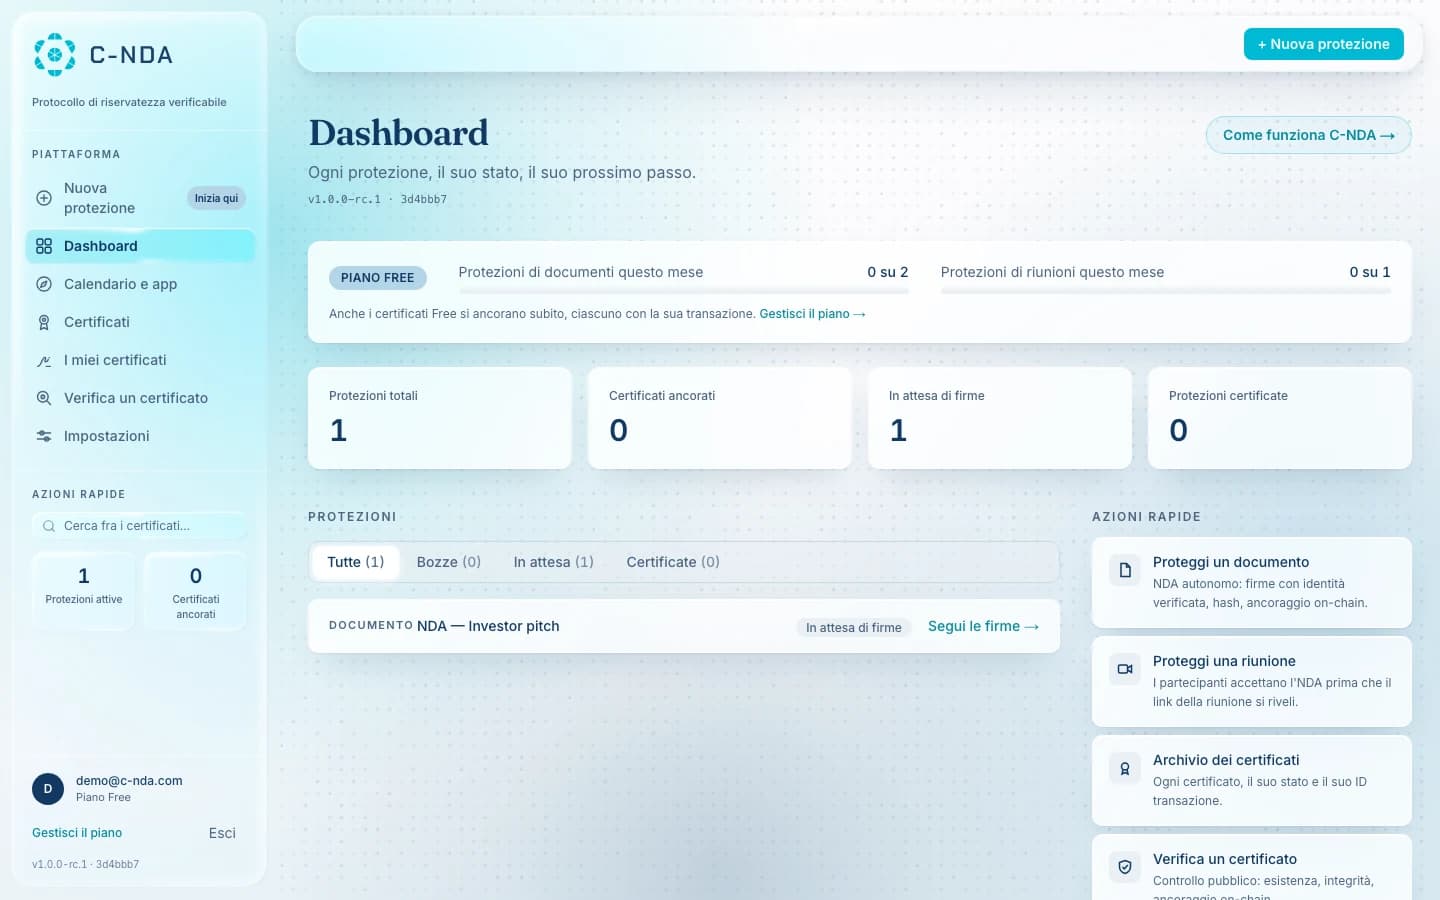The image size is (1440, 900).
Task: Switch to the In attesa (1) tab
Action: tap(554, 562)
